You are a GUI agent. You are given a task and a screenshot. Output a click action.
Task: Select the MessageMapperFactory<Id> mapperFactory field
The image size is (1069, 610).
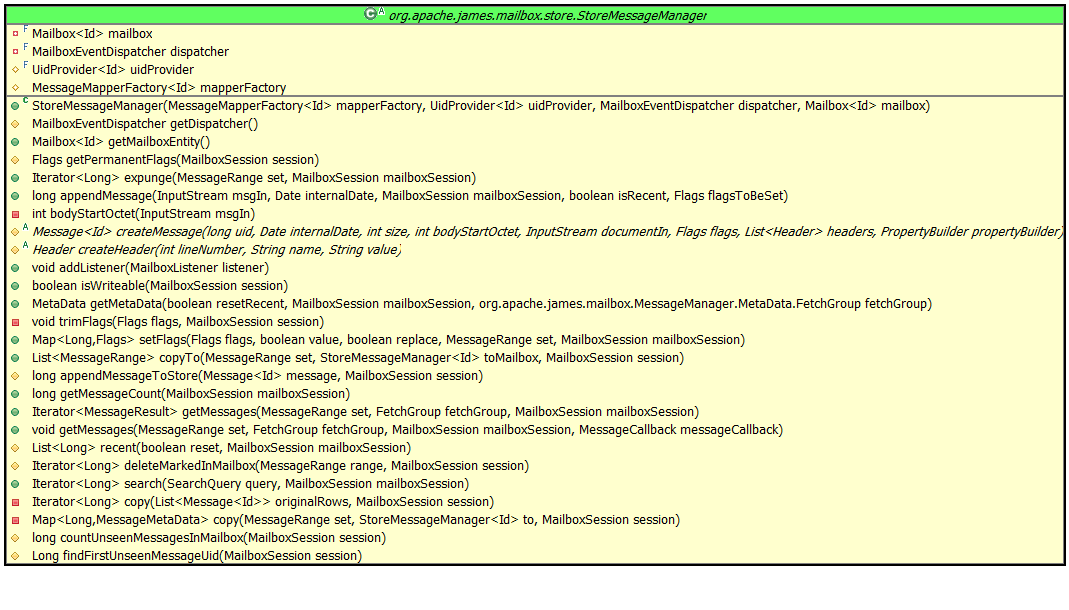click(158, 88)
